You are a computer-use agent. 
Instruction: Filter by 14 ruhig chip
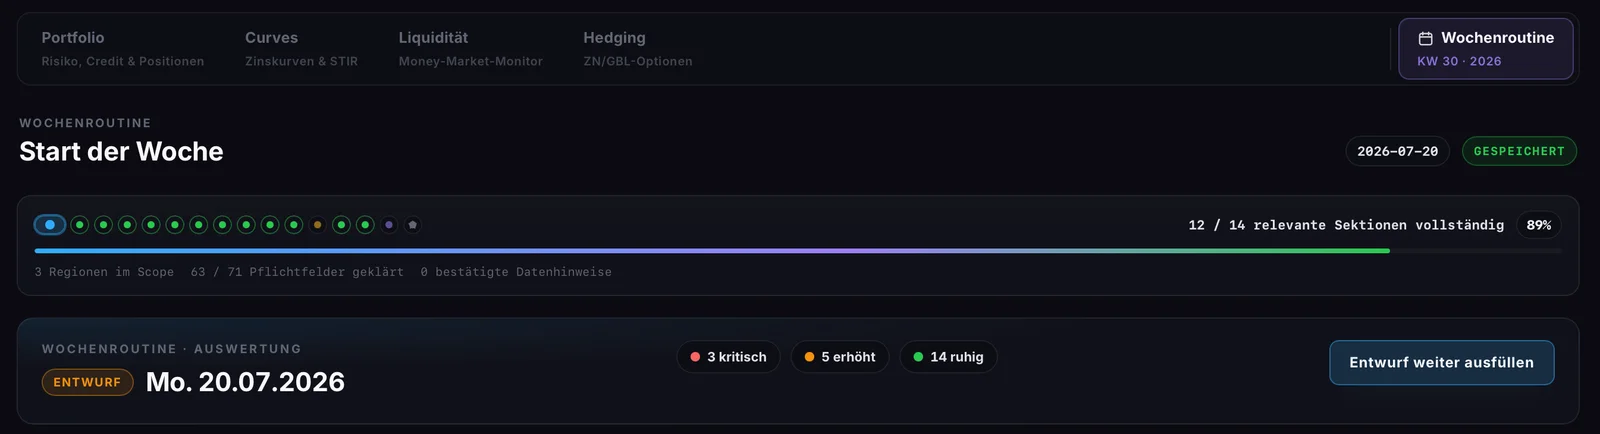click(x=948, y=357)
